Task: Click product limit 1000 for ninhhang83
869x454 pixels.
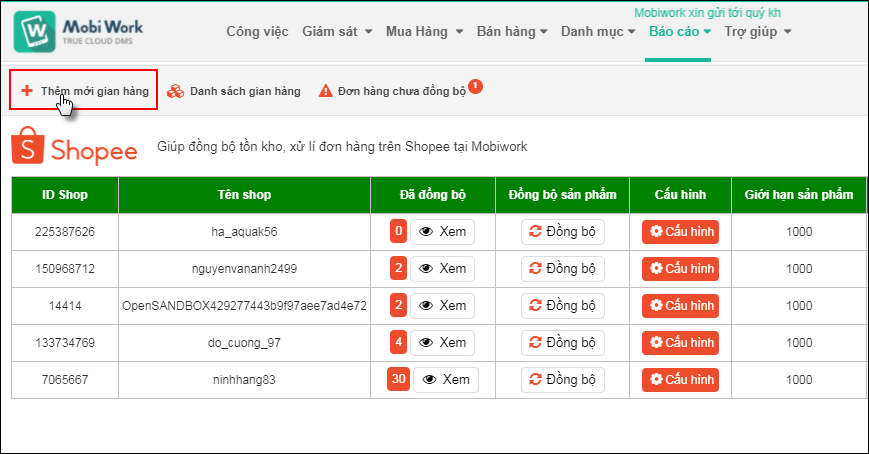Action: (799, 380)
